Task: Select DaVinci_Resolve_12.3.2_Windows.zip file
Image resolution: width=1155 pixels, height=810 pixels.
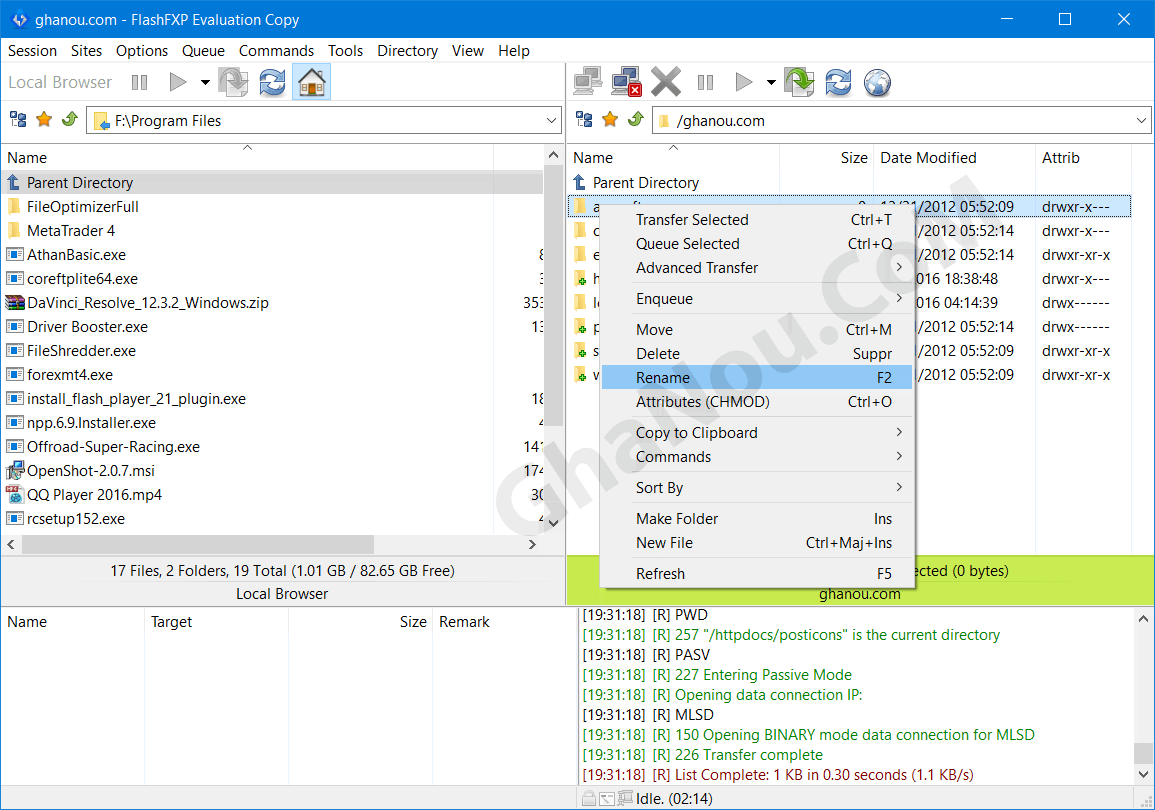Action: (x=273, y=303)
